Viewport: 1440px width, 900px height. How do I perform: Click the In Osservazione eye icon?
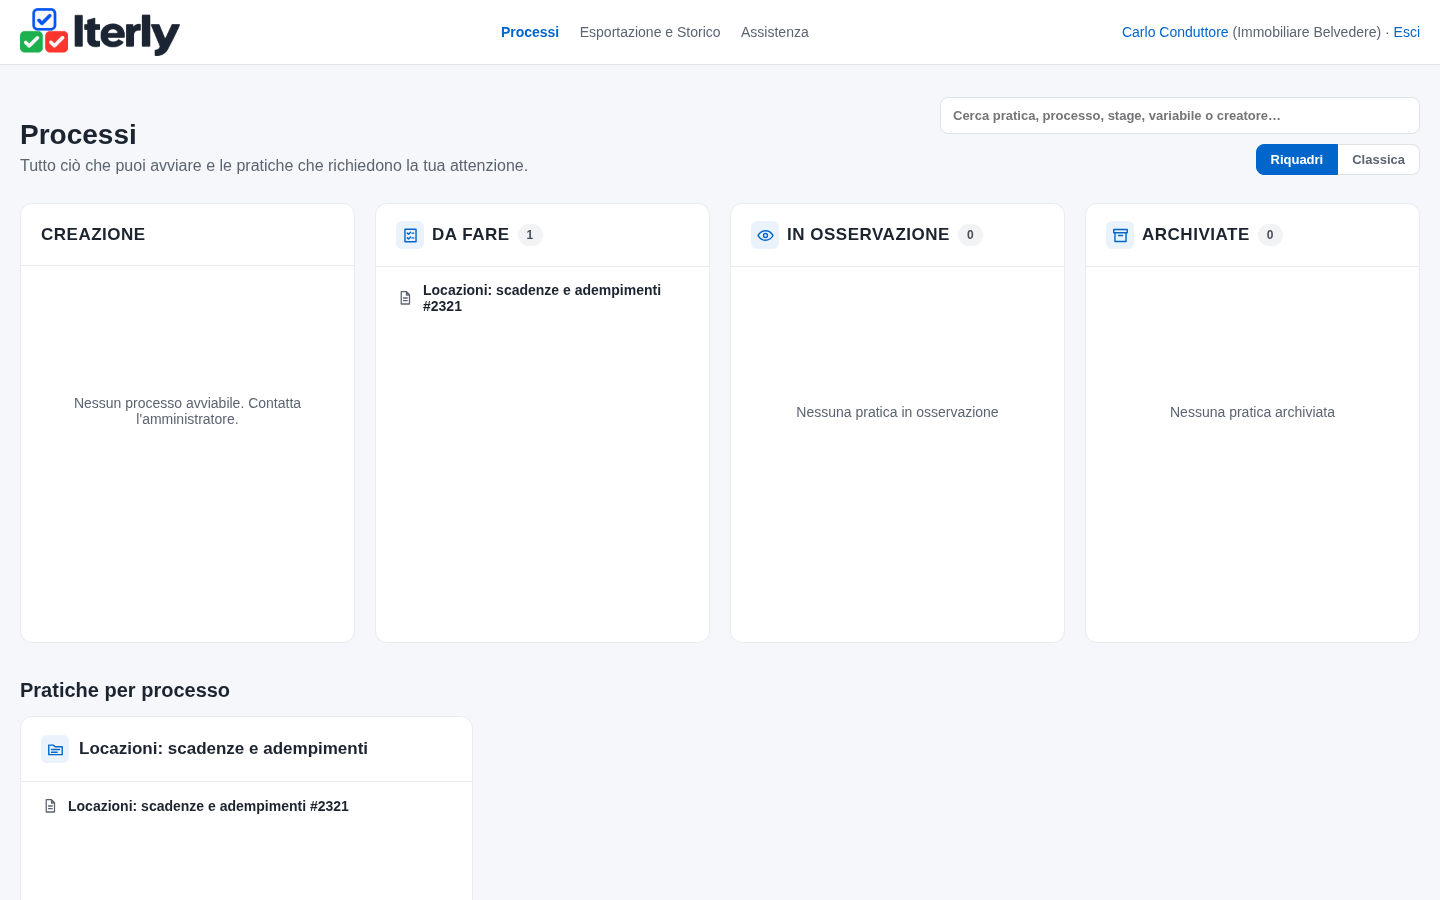tap(765, 235)
